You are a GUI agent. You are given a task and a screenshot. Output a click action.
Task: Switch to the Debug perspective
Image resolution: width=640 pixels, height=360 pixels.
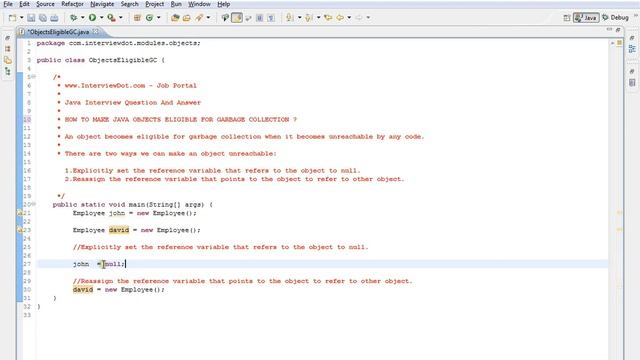click(x=616, y=18)
